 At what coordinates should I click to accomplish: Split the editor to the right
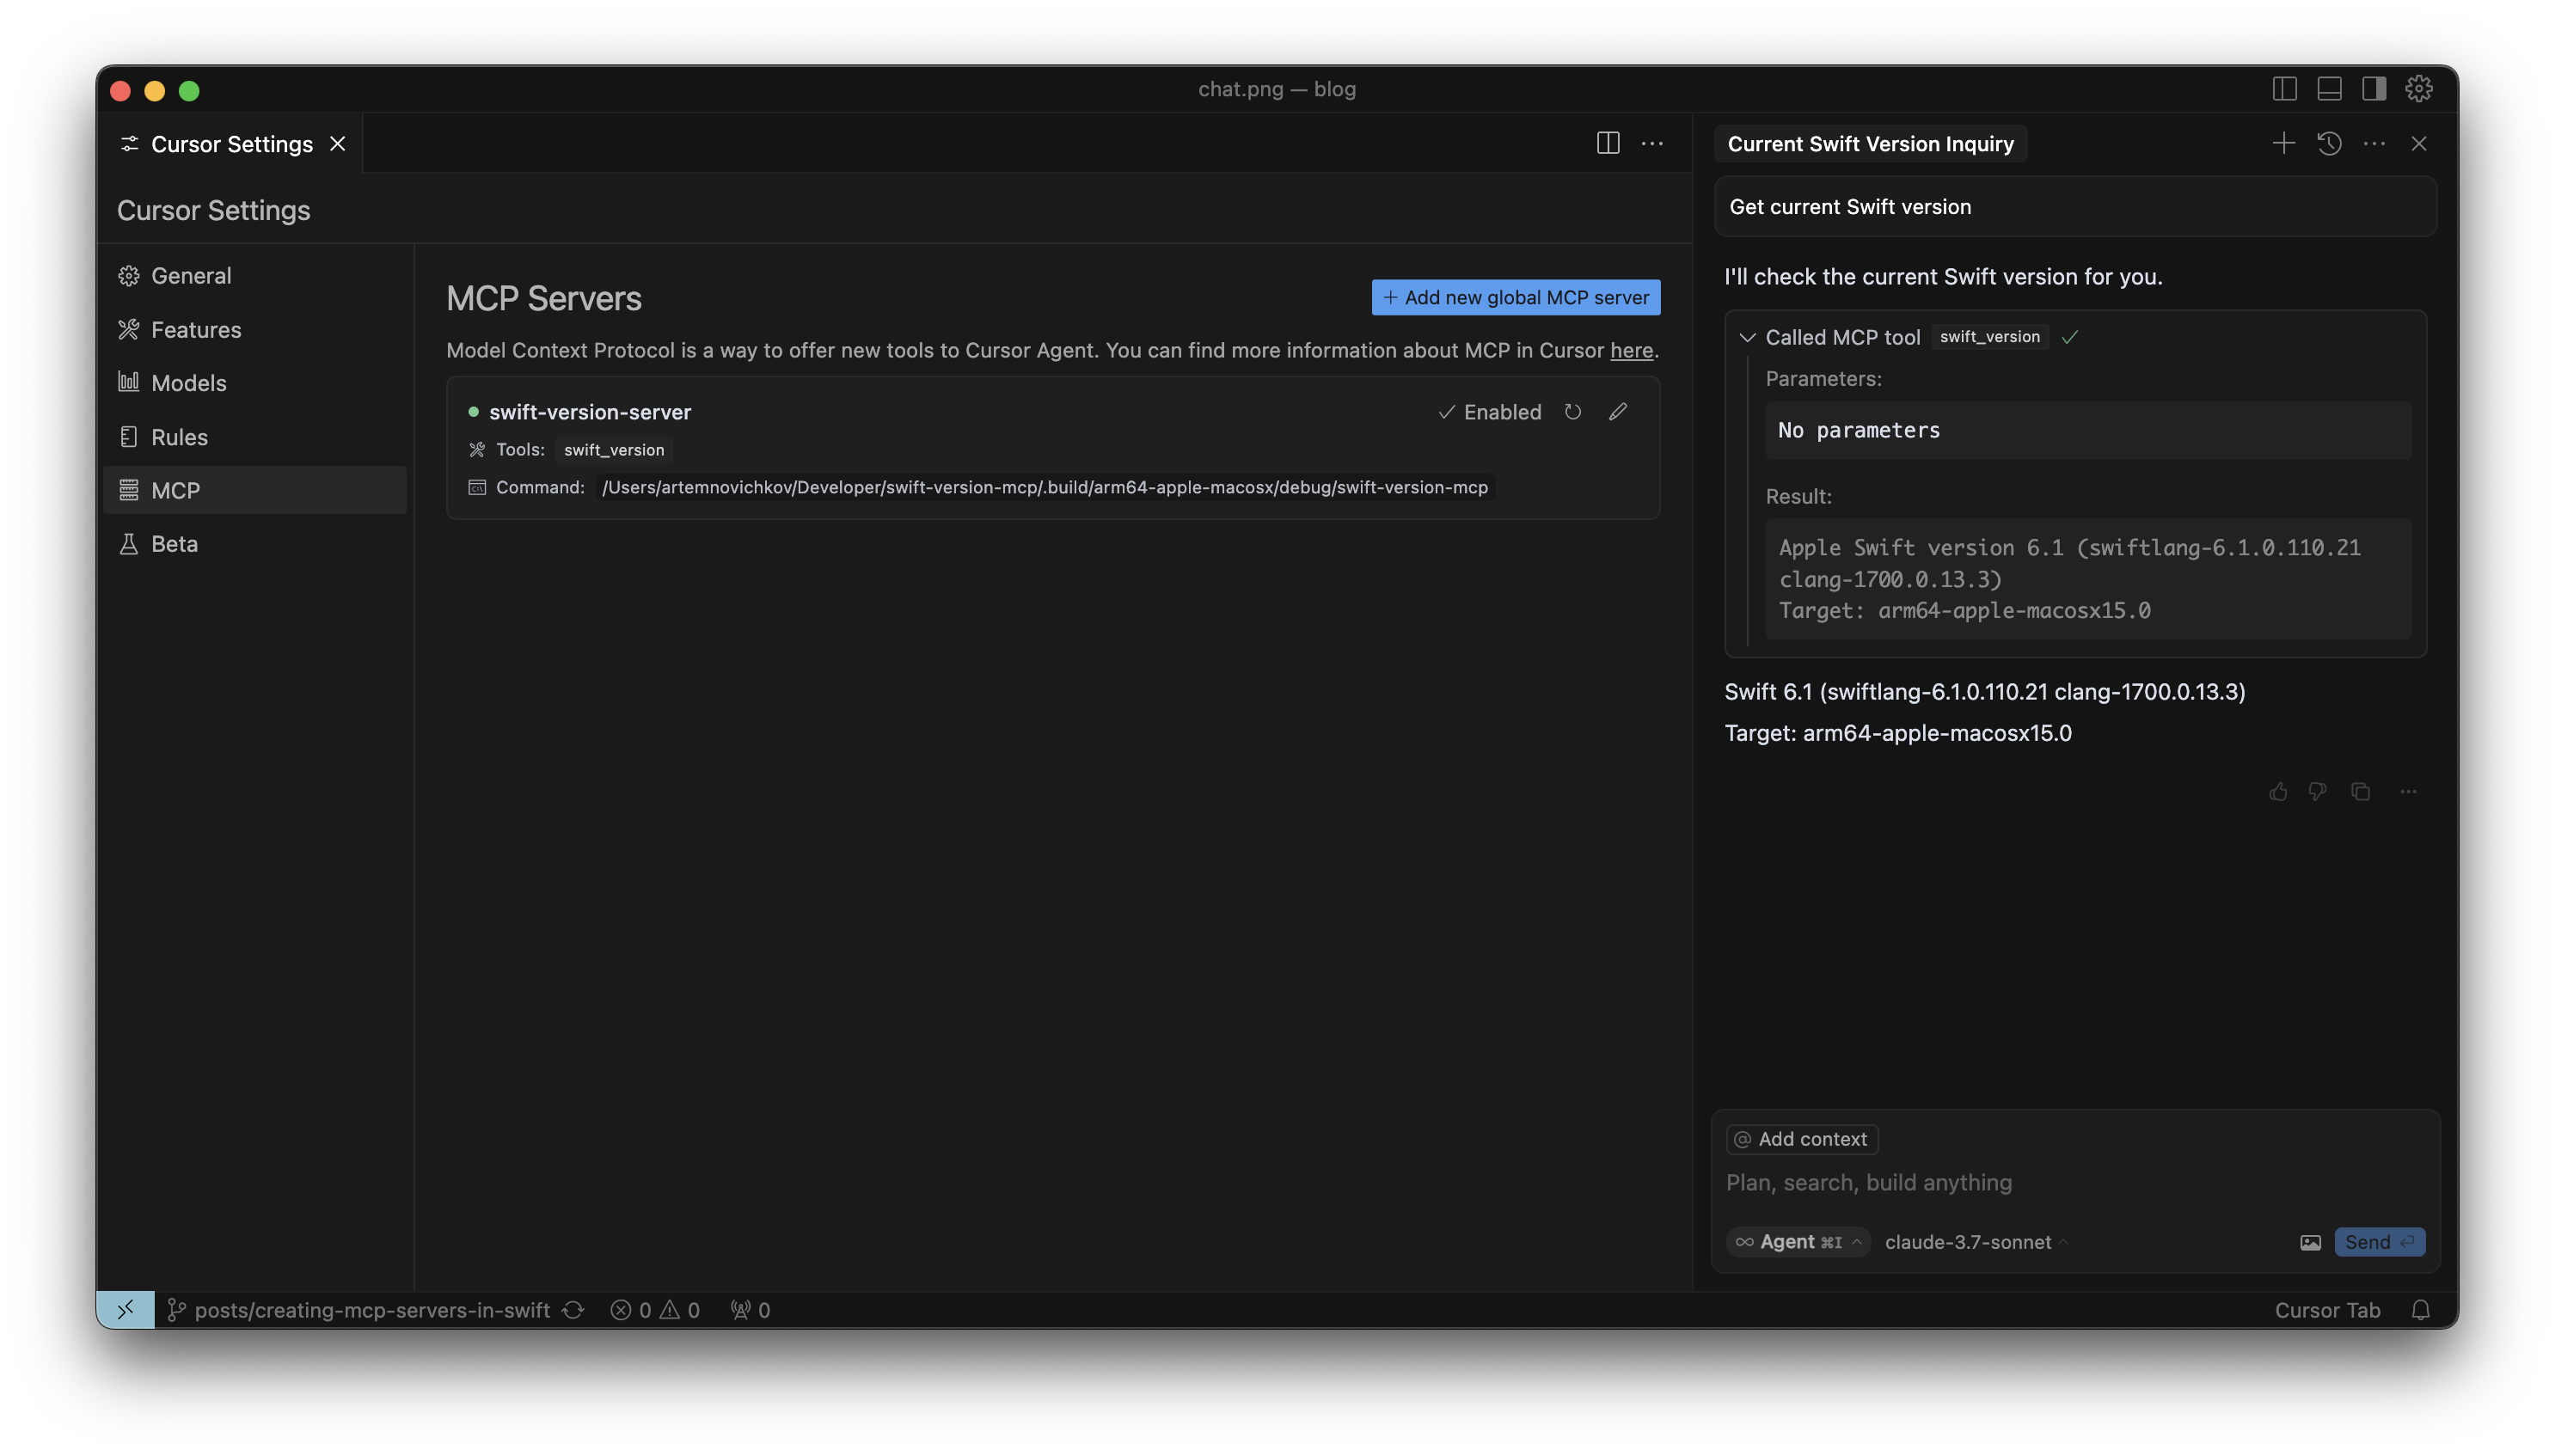pyautogui.click(x=1607, y=144)
